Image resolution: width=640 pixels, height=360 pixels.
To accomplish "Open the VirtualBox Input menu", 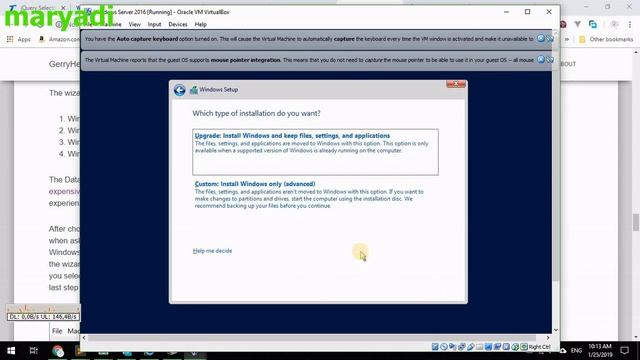I will (x=154, y=24).
